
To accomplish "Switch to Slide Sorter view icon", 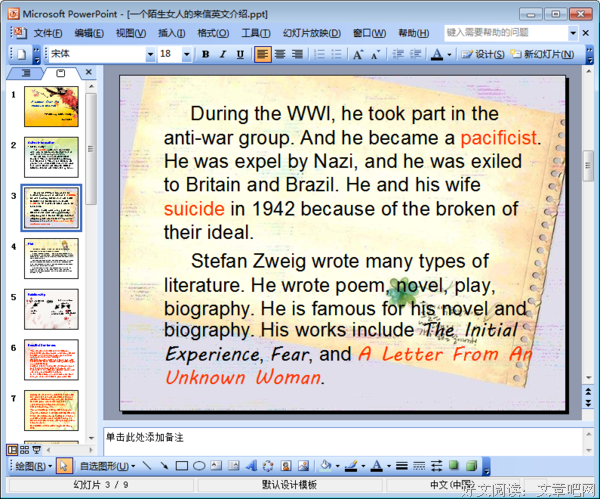I will click(x=24, y=450).
